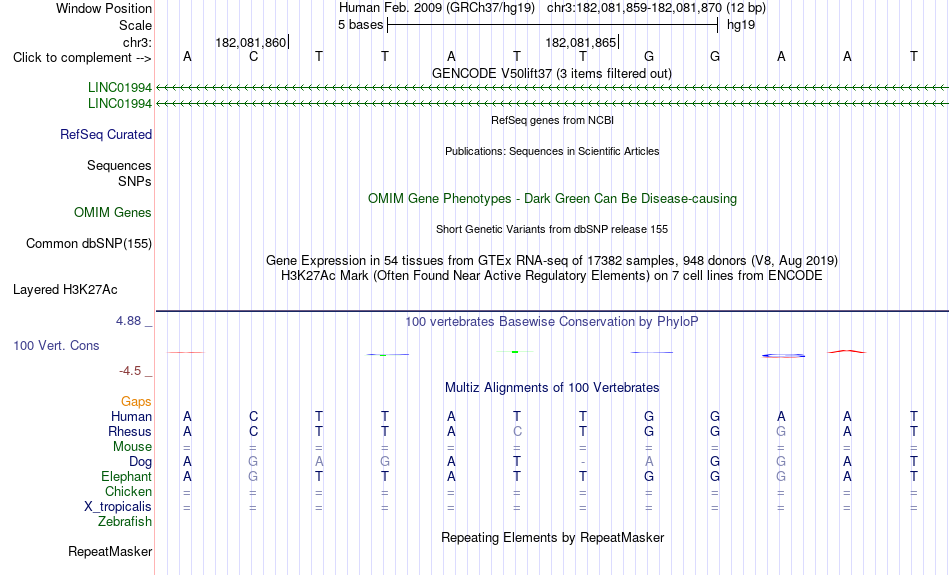Open the 'RefSeq Curated' track label
The height and width of the screenshot is (575, 950).
105,135
